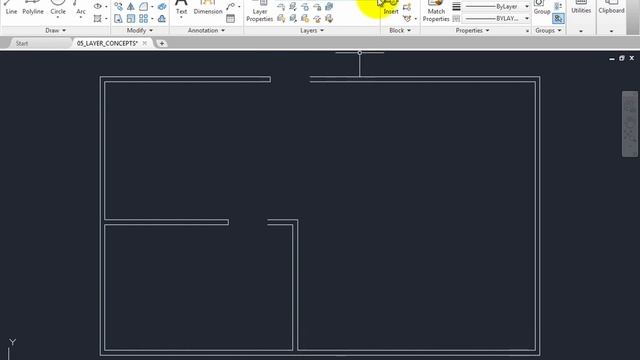
Task: Select the Line drawing tool
Action: click(11, 8)
